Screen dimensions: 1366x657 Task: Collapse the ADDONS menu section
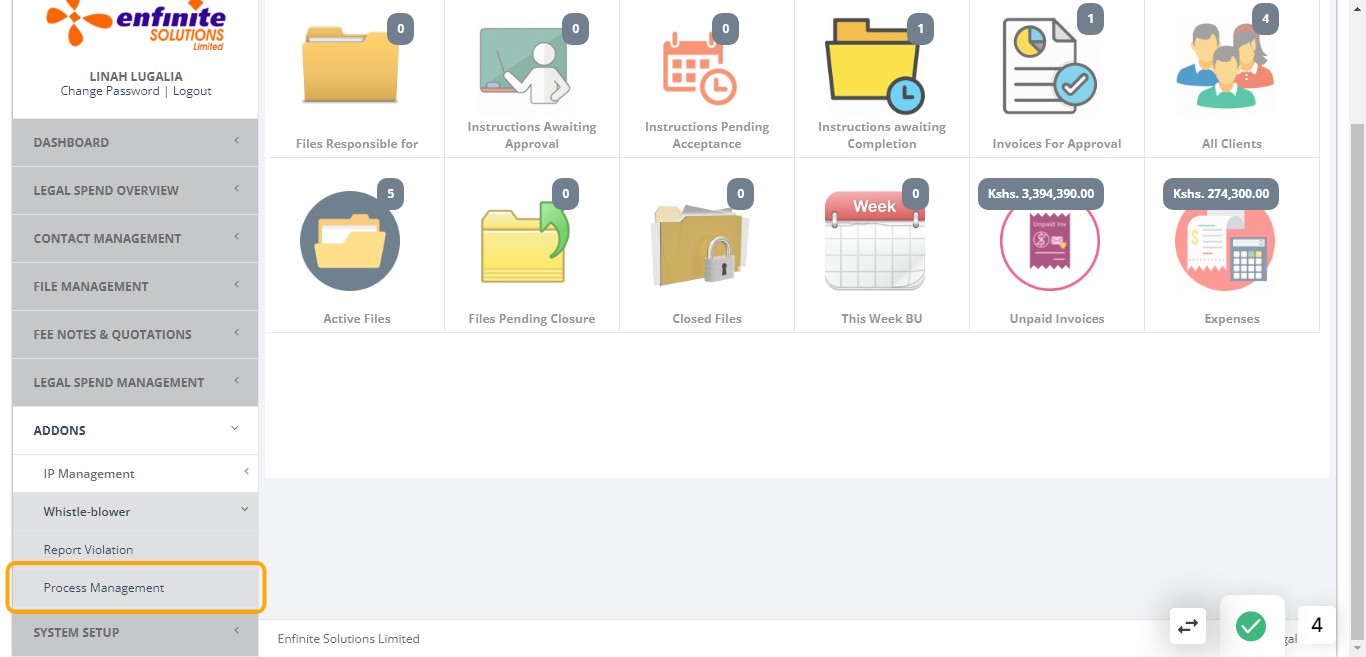135,430
